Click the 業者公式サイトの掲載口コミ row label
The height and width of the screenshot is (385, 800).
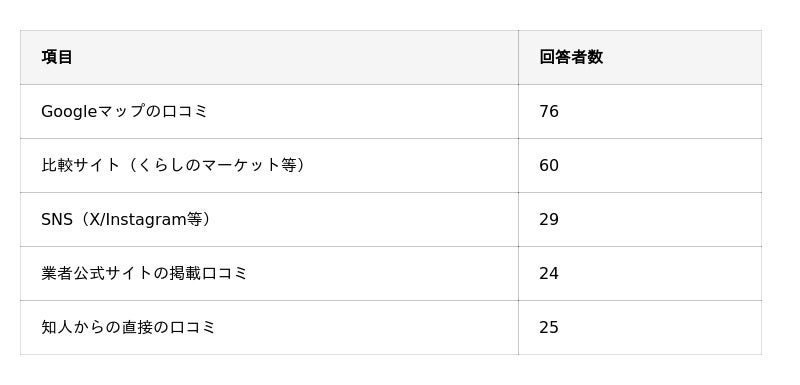(144, 273)
